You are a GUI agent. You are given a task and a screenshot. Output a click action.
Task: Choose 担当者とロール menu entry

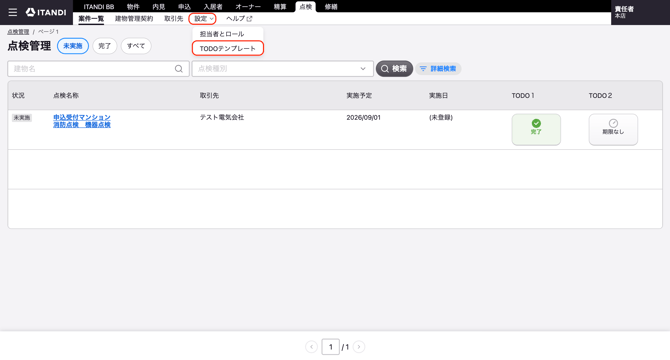pos(222,34)
